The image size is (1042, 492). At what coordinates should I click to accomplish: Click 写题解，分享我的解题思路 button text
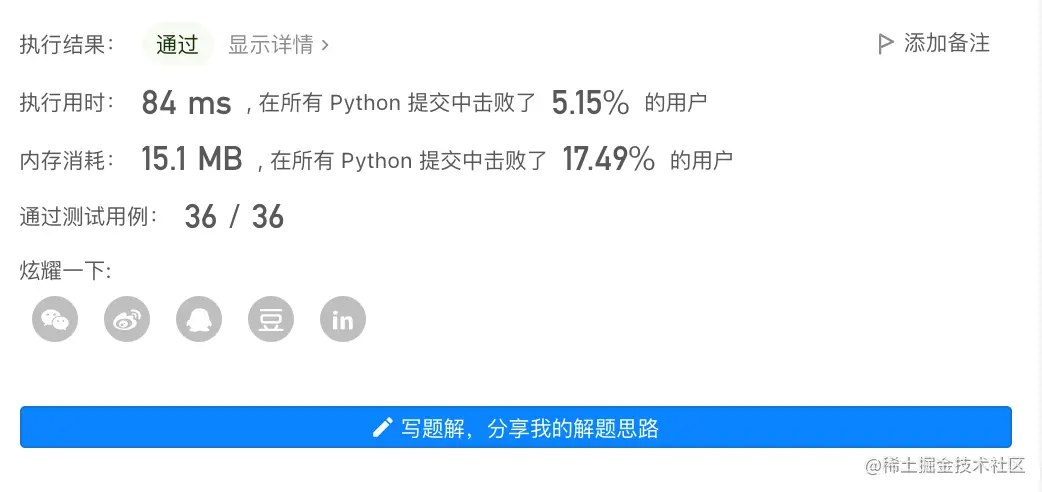pyautogui.click(x=530, y=429)
